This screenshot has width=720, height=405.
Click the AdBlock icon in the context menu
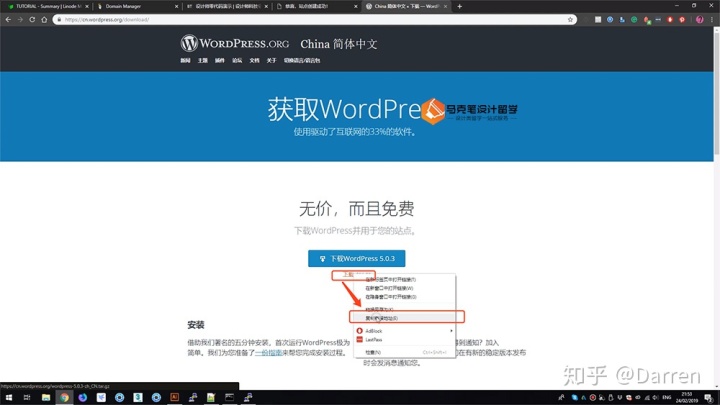(360, 331)
